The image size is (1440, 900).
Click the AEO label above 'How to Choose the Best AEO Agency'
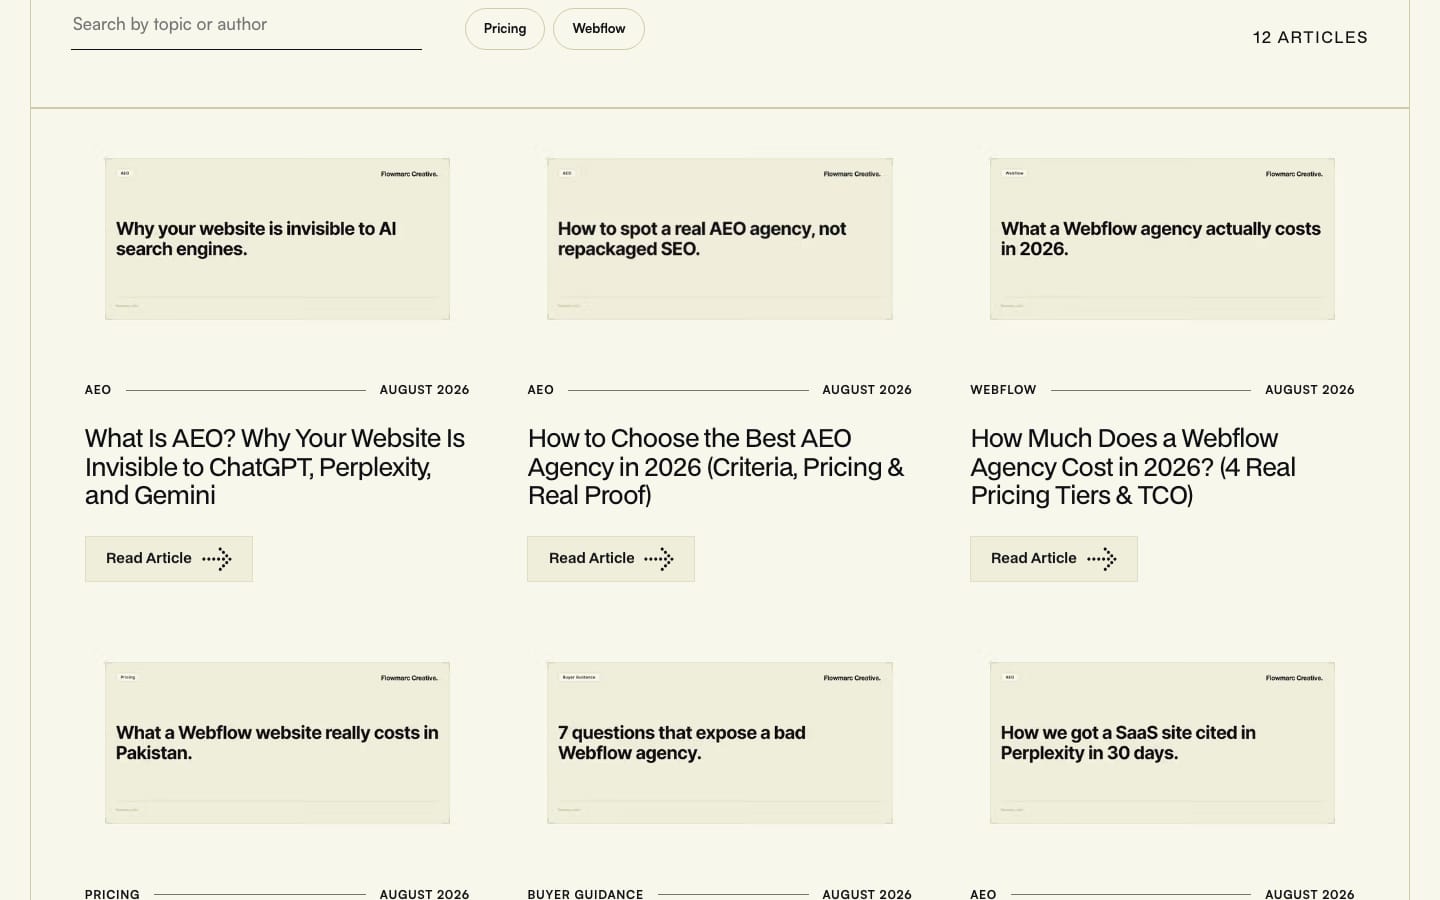tap(540, 390)
